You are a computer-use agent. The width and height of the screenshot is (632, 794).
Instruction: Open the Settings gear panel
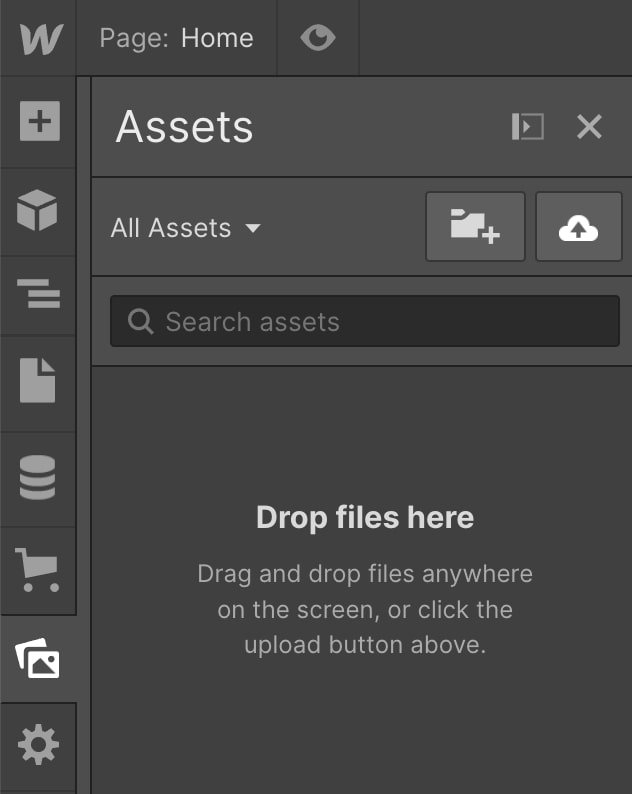38,744
